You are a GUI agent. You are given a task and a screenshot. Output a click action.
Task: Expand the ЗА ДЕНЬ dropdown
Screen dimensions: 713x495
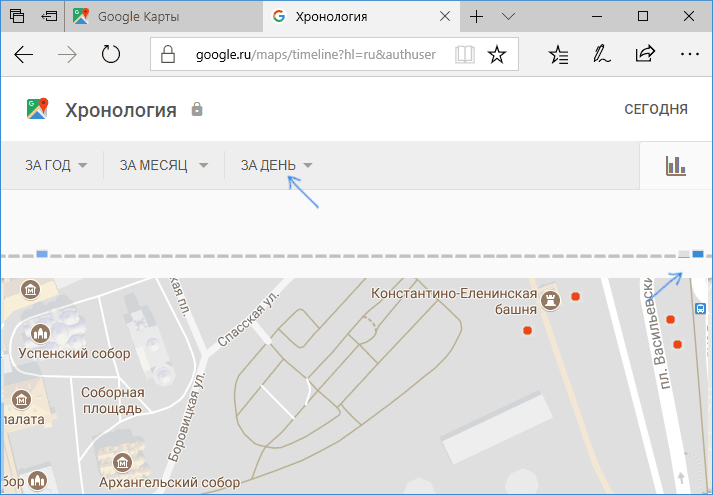[x=276, y=166]
